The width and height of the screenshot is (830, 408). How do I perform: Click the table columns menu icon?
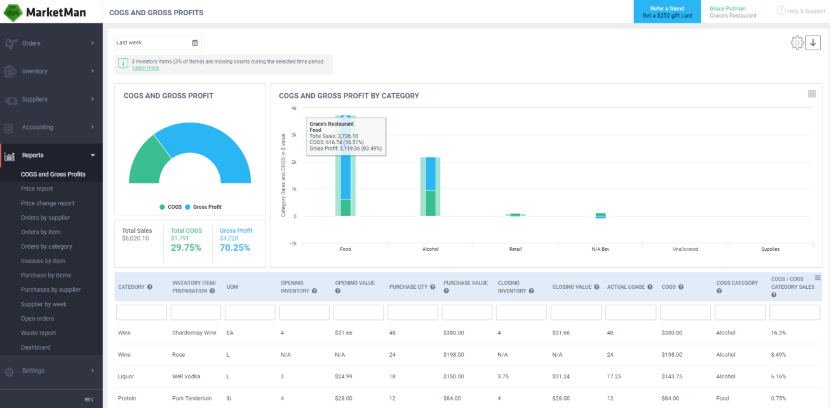(x=818, y=278)
